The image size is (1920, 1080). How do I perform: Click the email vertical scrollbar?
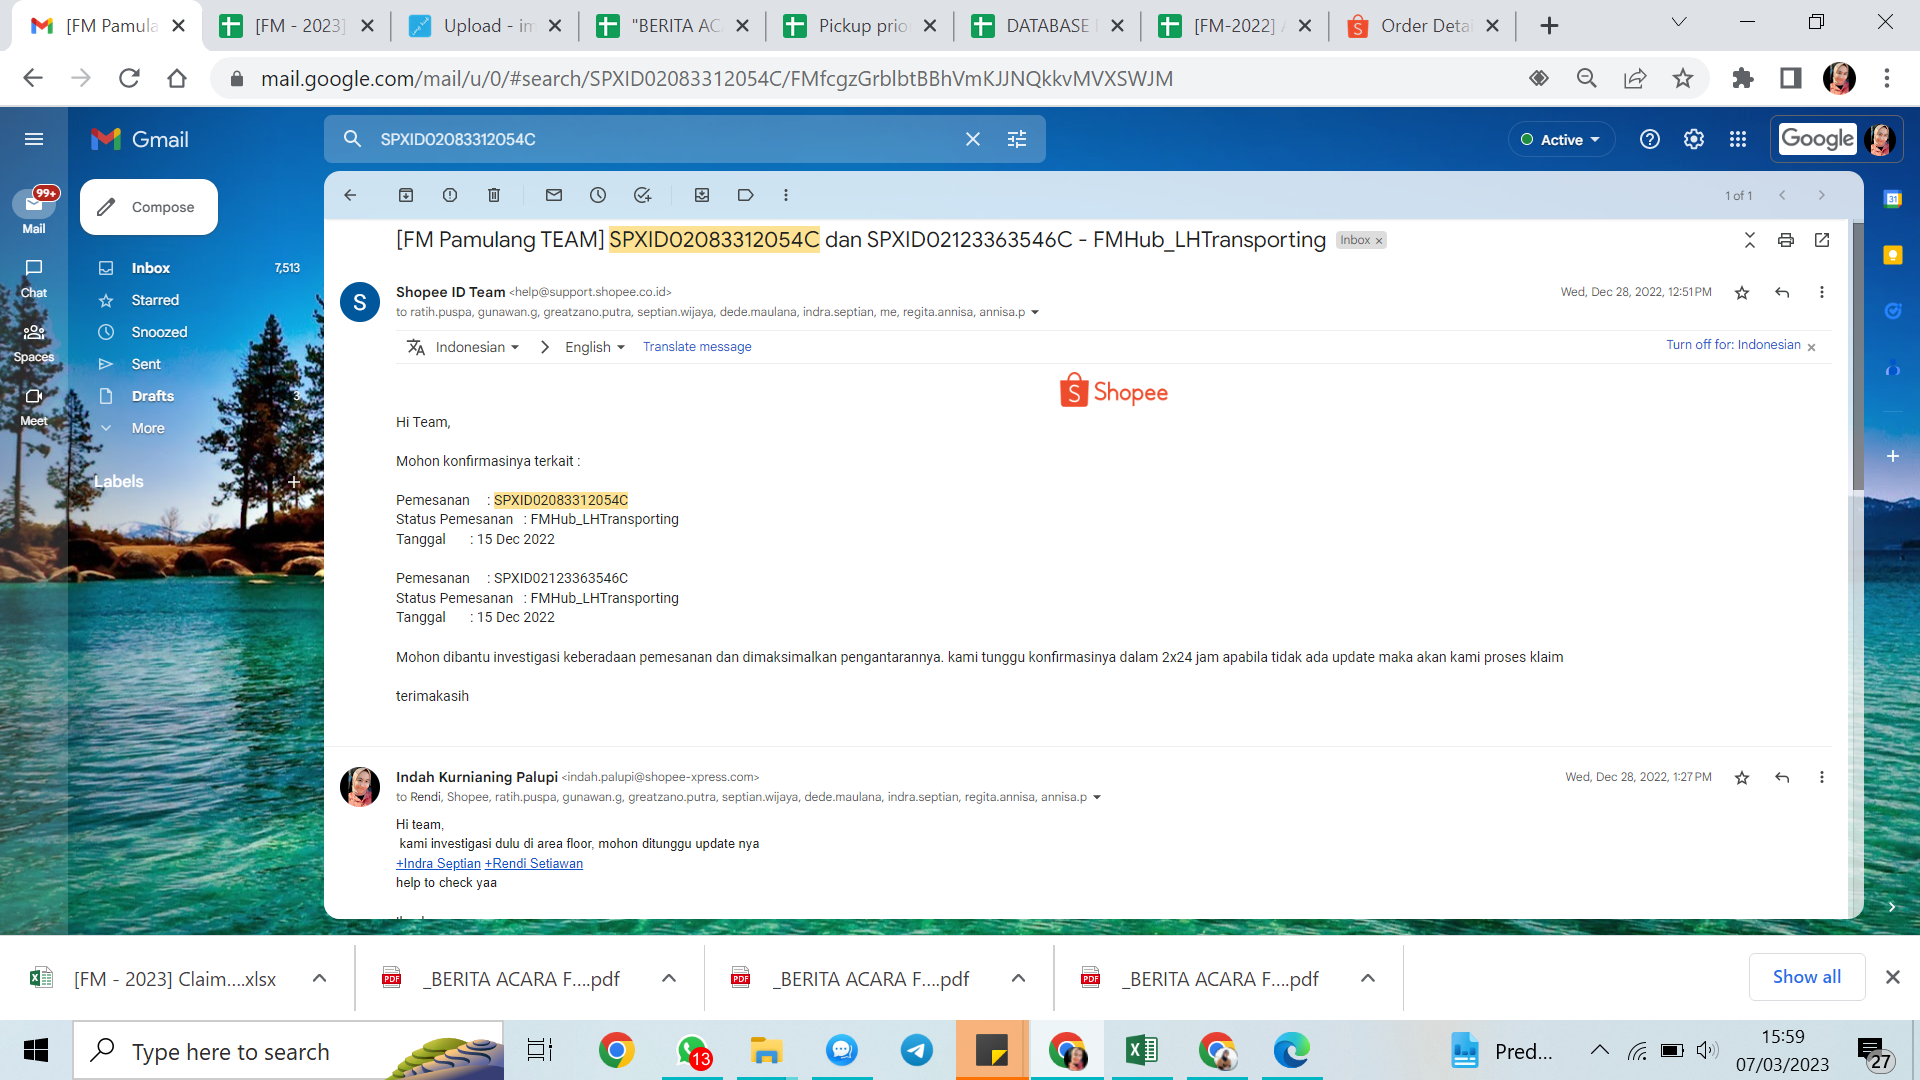1858,355
